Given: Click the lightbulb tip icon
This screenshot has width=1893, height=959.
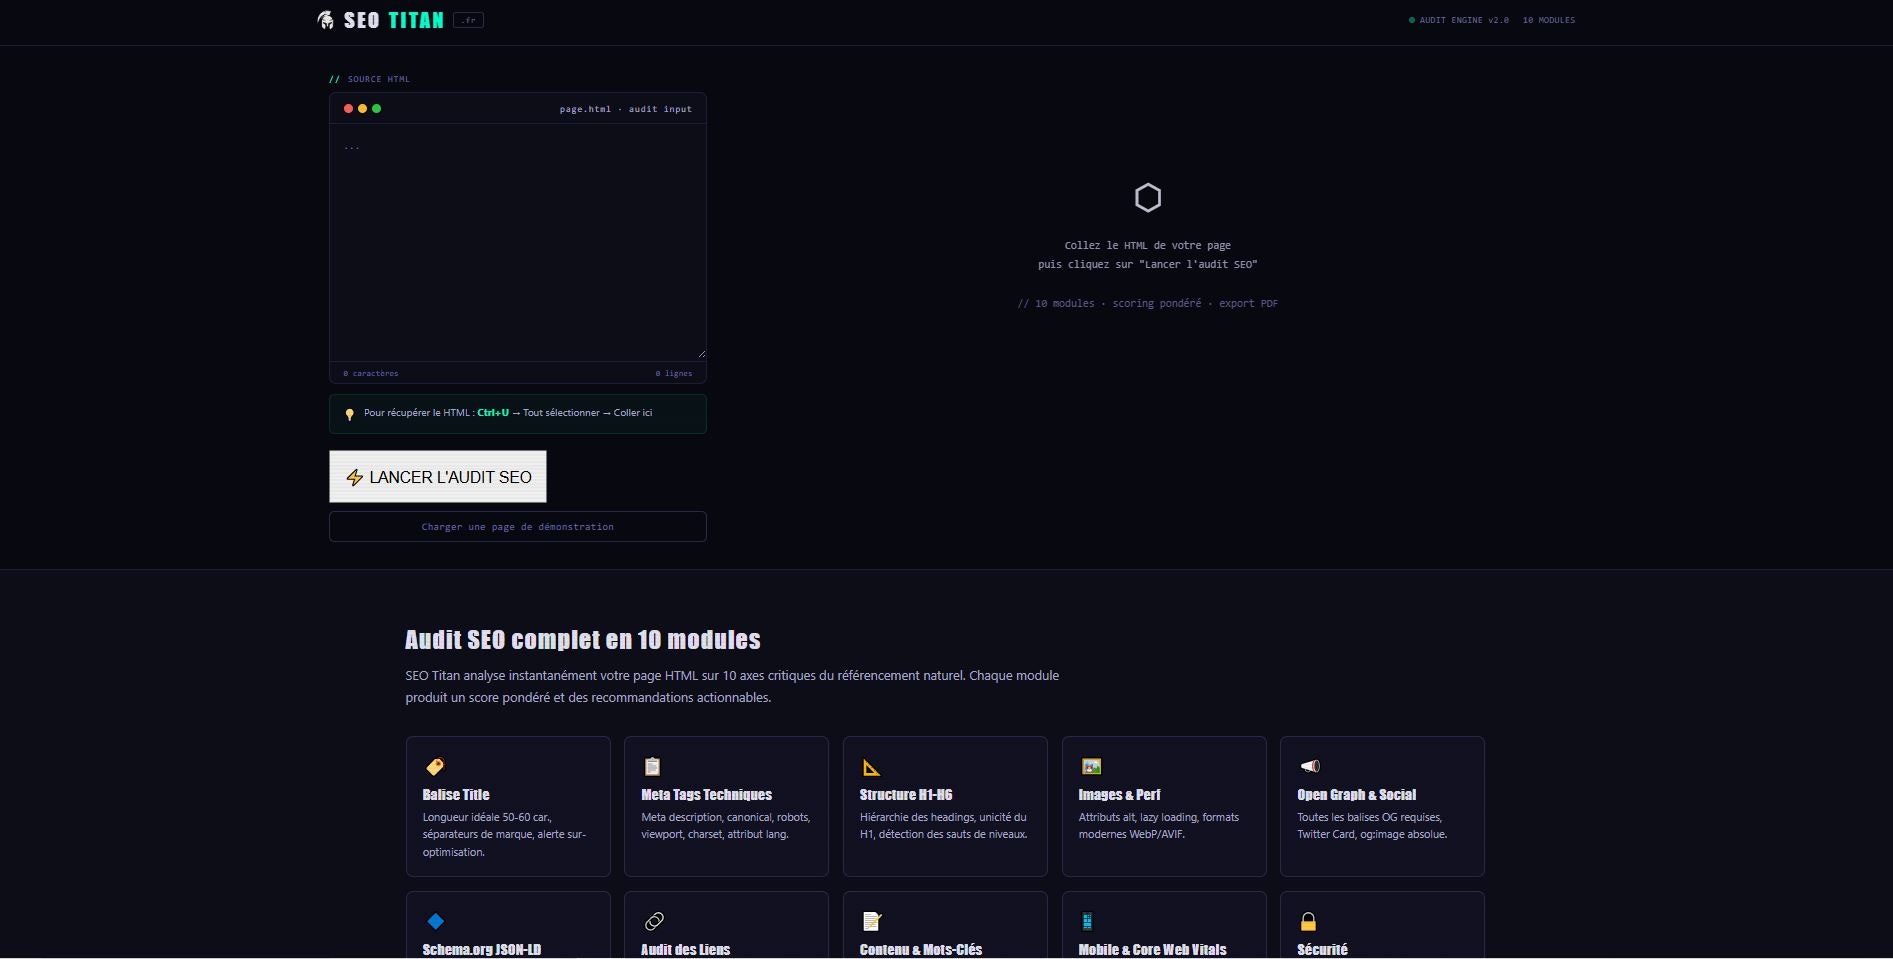Looking at the screenshot, I should (349, 414).
